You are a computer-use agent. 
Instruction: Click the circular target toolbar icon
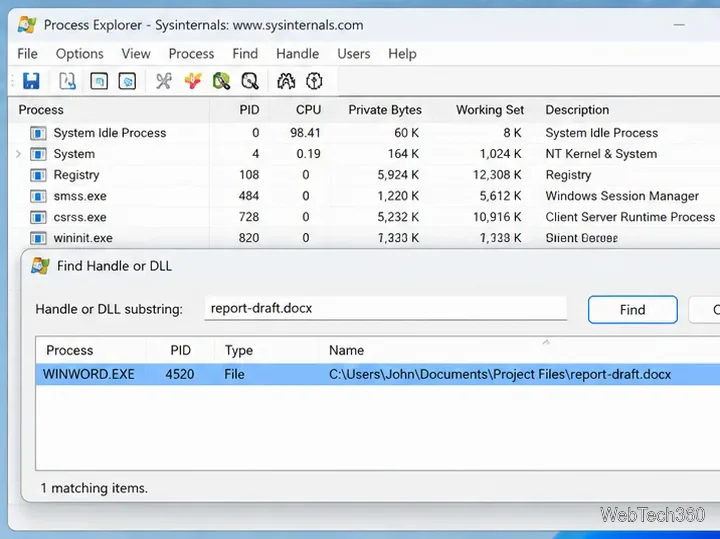[x=314, y=81]
